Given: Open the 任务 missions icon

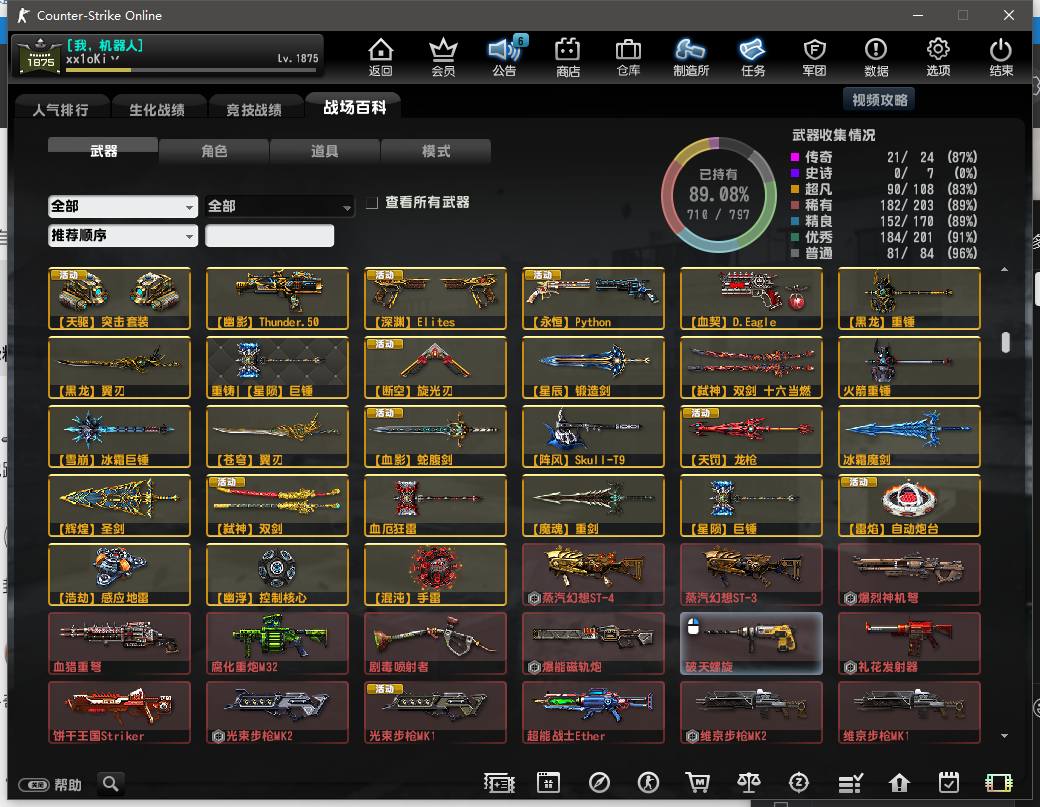Looking at the screenshot, I should 753,57.
